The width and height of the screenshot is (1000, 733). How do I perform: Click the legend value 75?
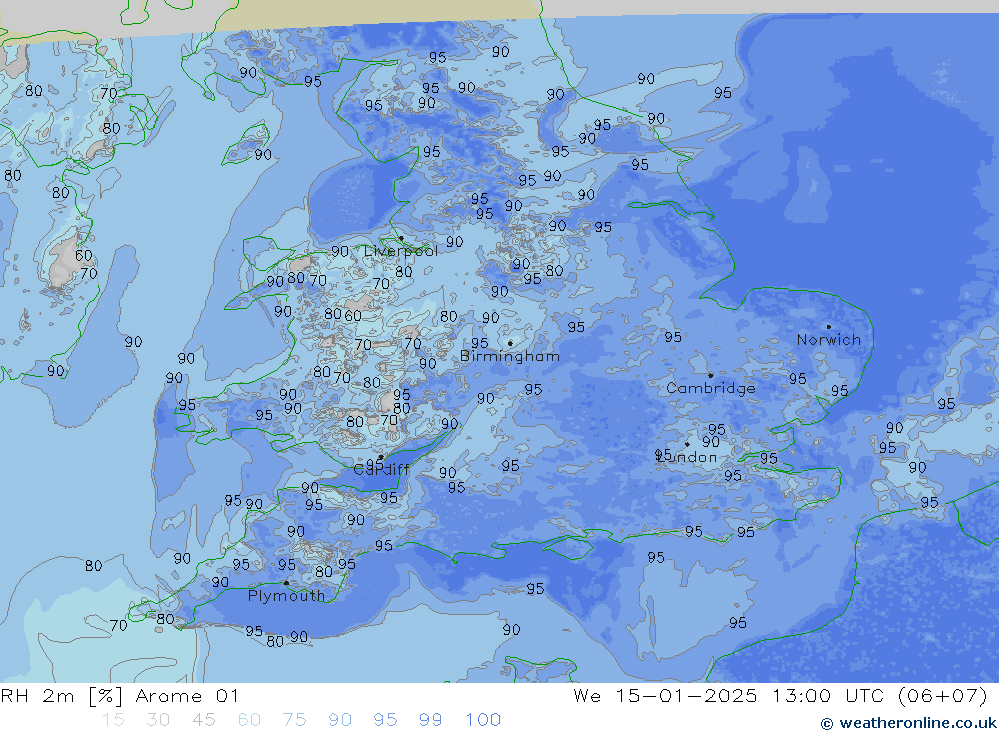pos(295,720)
